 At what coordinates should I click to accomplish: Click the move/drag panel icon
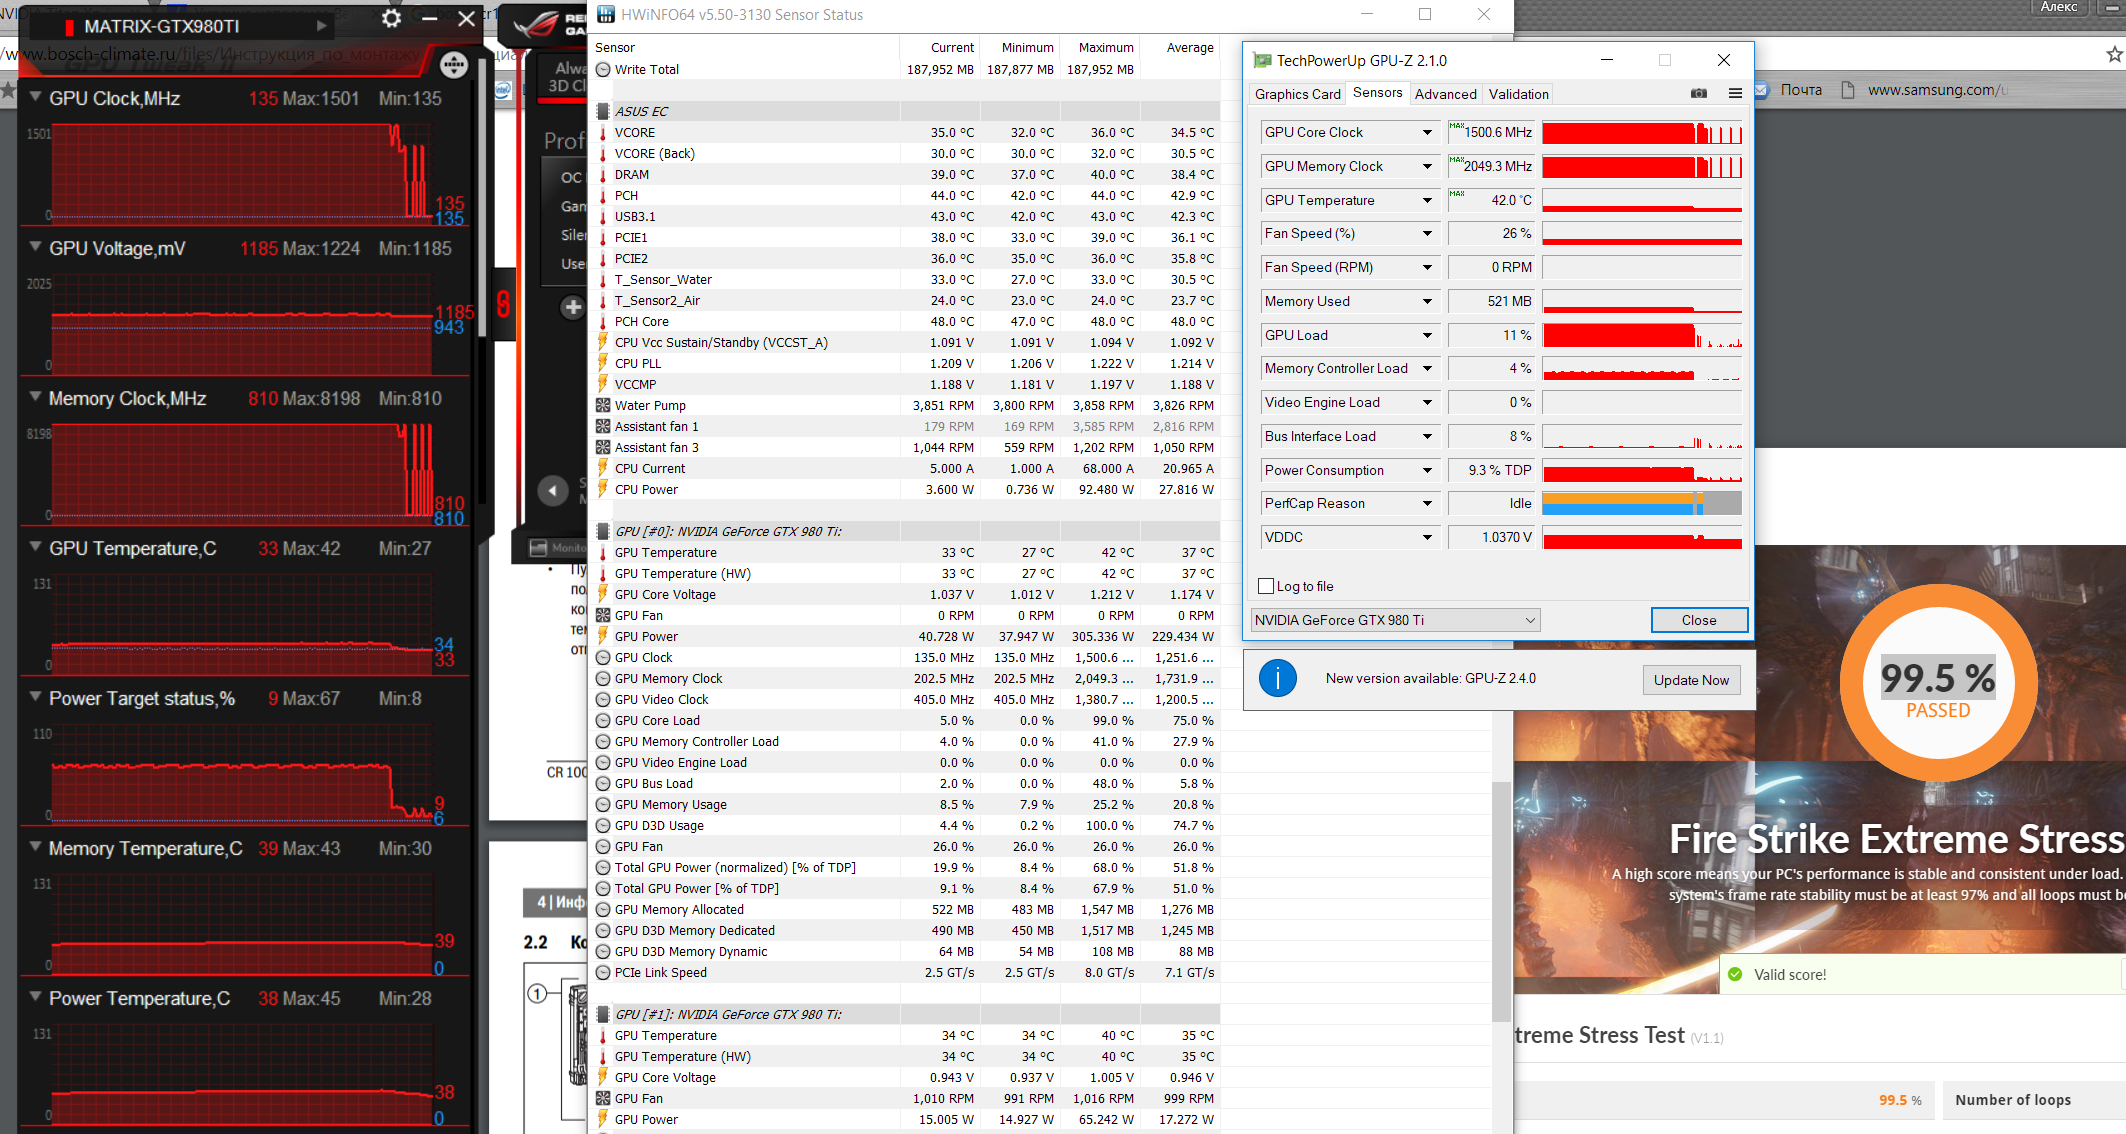click(x=454, y=65)
